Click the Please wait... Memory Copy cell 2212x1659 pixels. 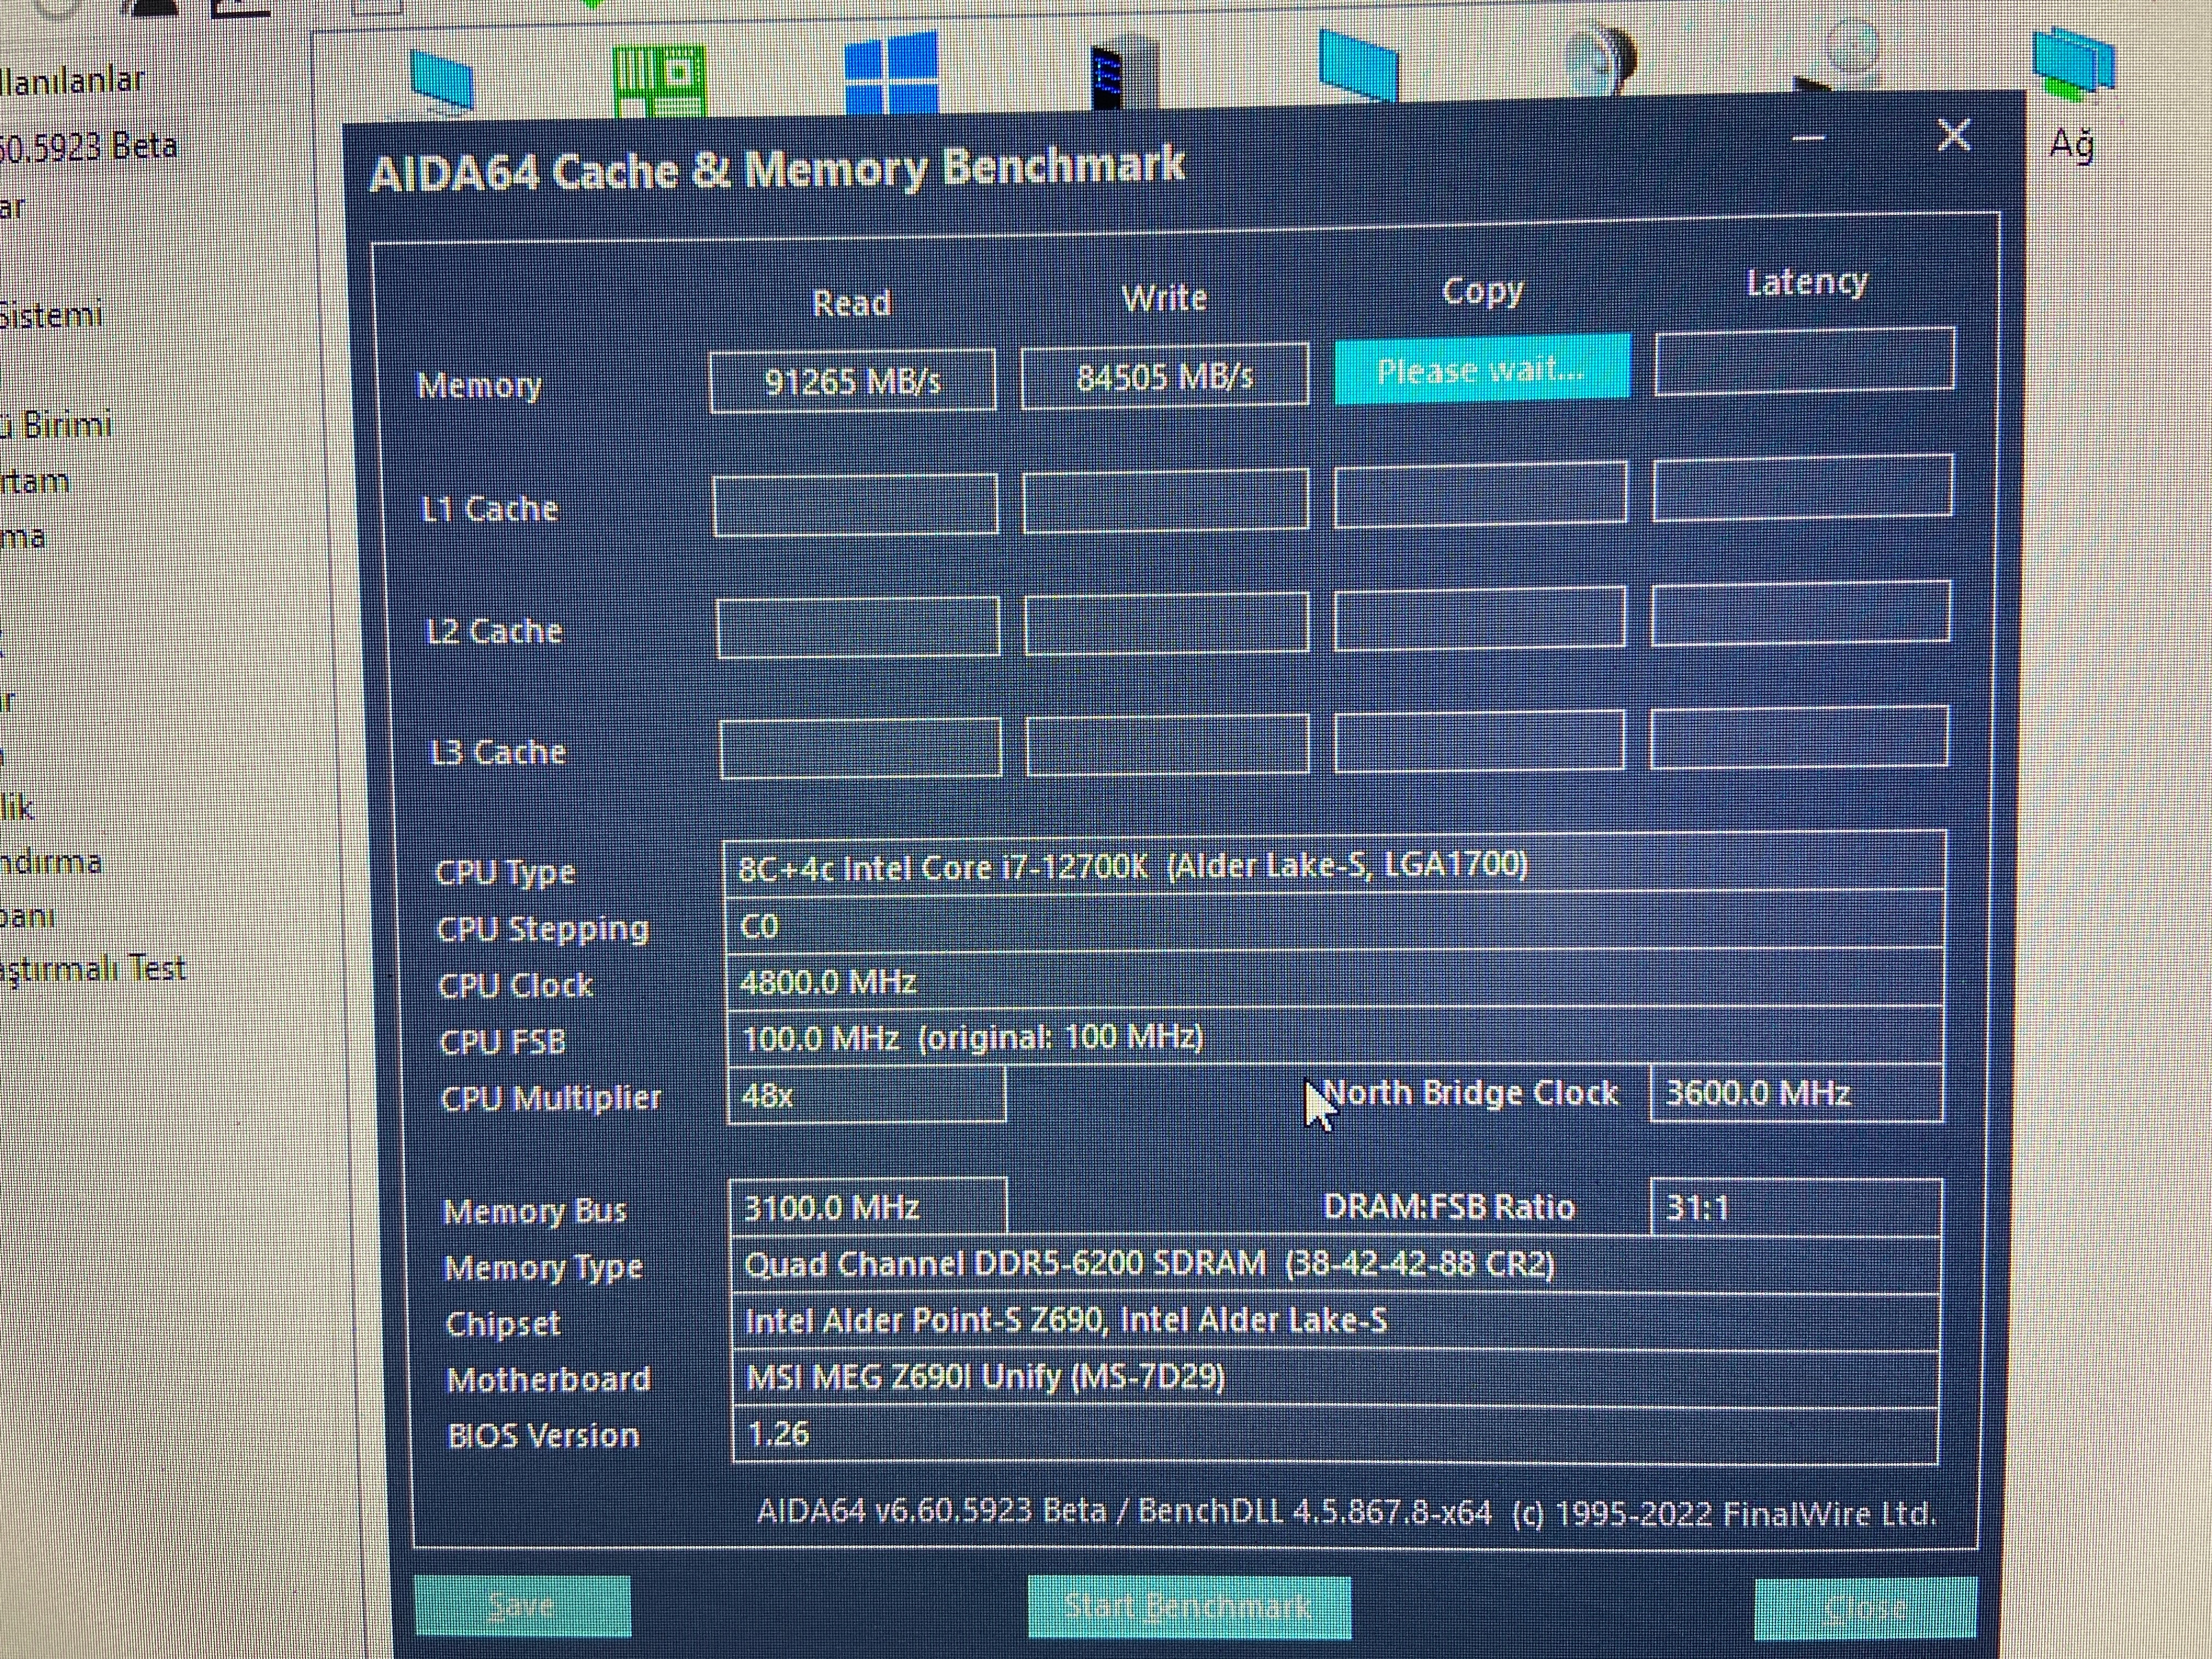click(x=1482, y=370)
